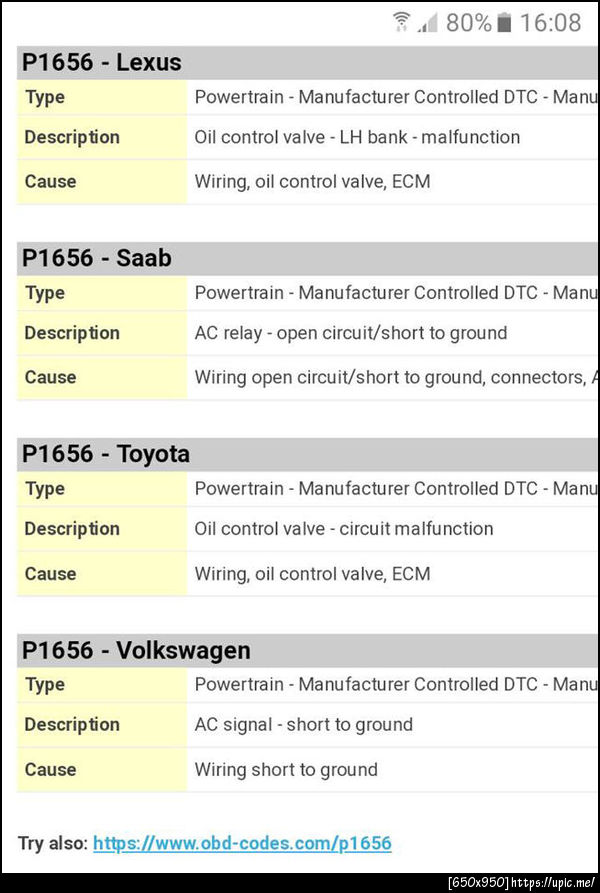The image size is (600, 893).
Task: Click the Description label under Volkswagen
Action: tap(72, 724)
